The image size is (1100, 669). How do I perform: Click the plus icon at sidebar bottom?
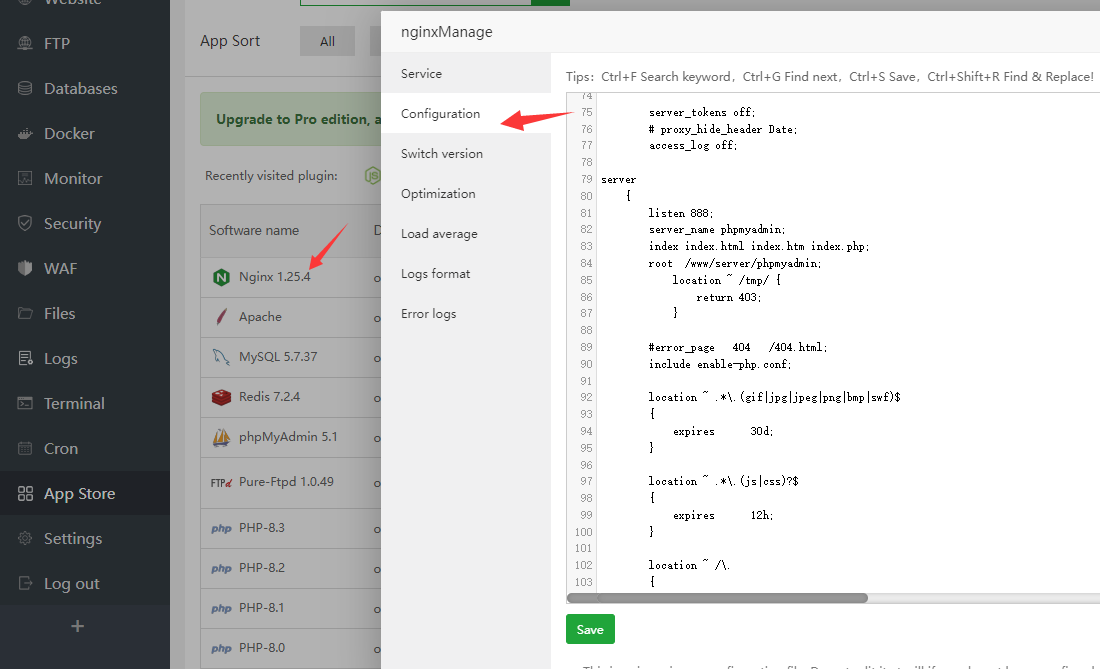78,626
